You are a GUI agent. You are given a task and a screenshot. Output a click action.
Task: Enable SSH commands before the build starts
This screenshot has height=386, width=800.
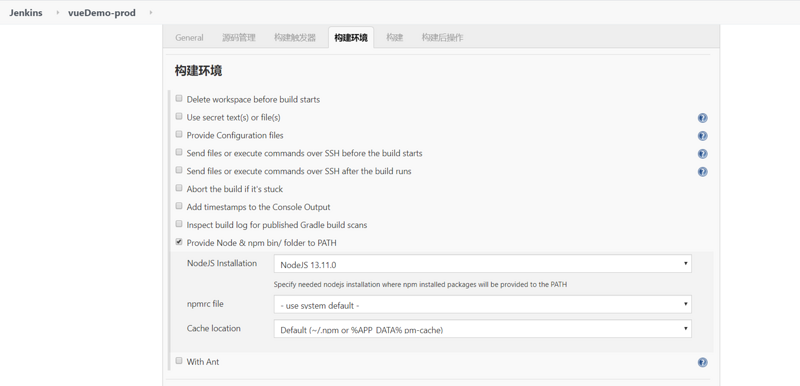[179, 152]
